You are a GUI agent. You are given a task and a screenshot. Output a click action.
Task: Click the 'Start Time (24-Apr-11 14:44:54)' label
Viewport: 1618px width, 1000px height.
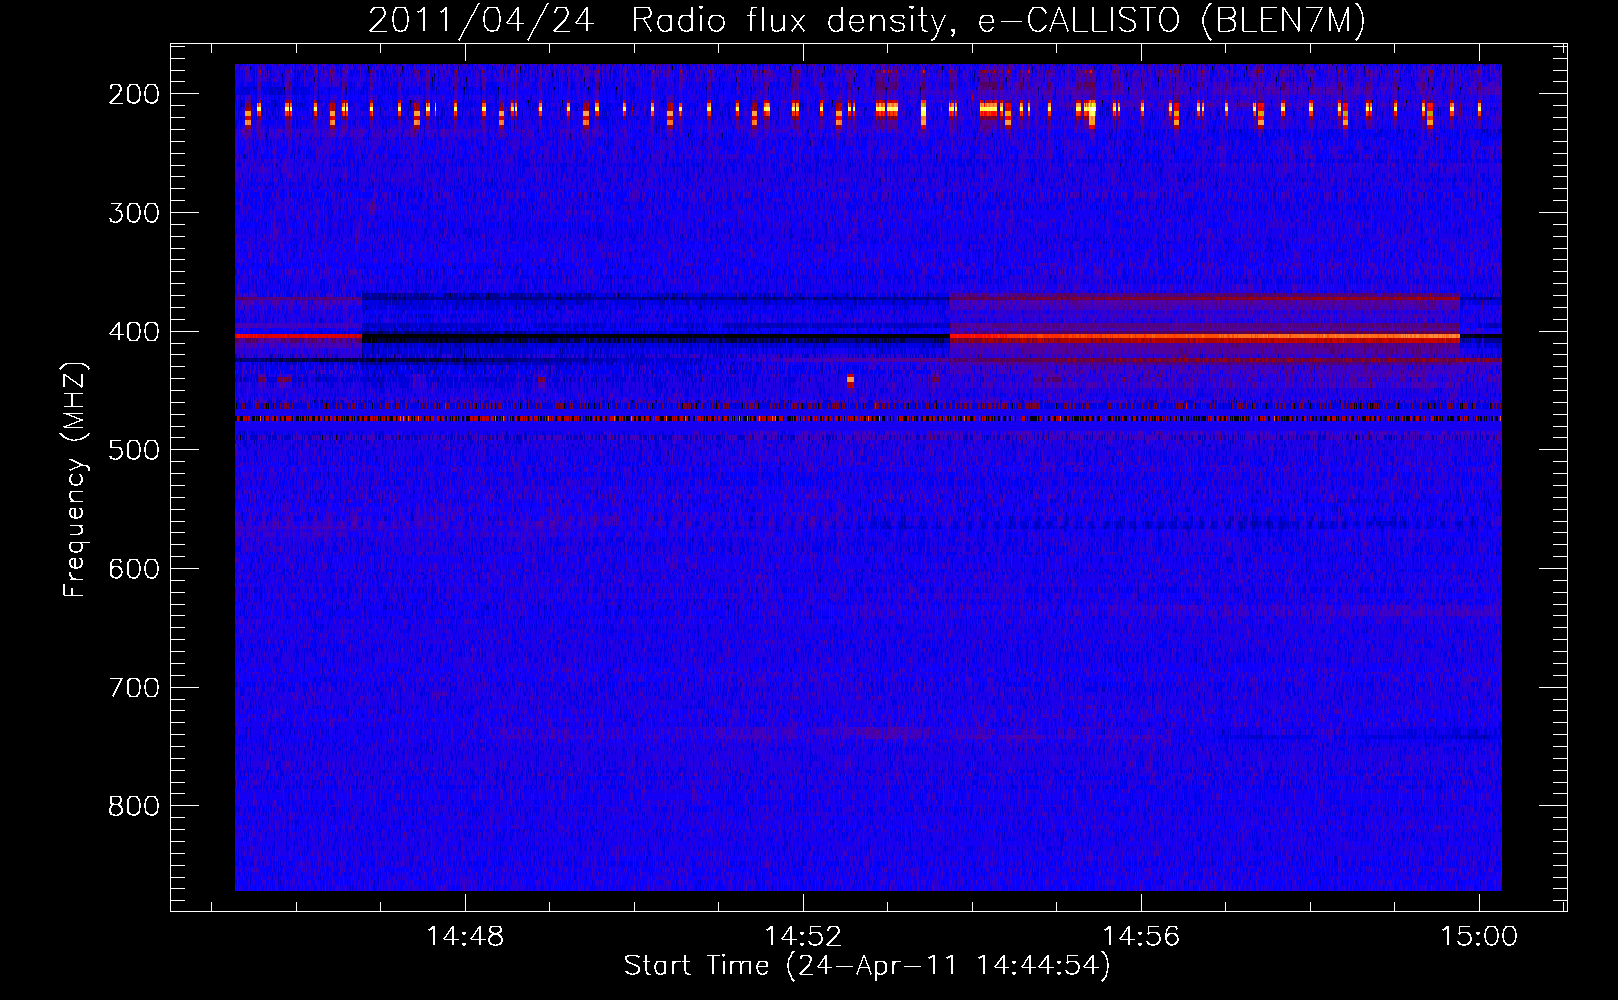(x=867, y=966)
